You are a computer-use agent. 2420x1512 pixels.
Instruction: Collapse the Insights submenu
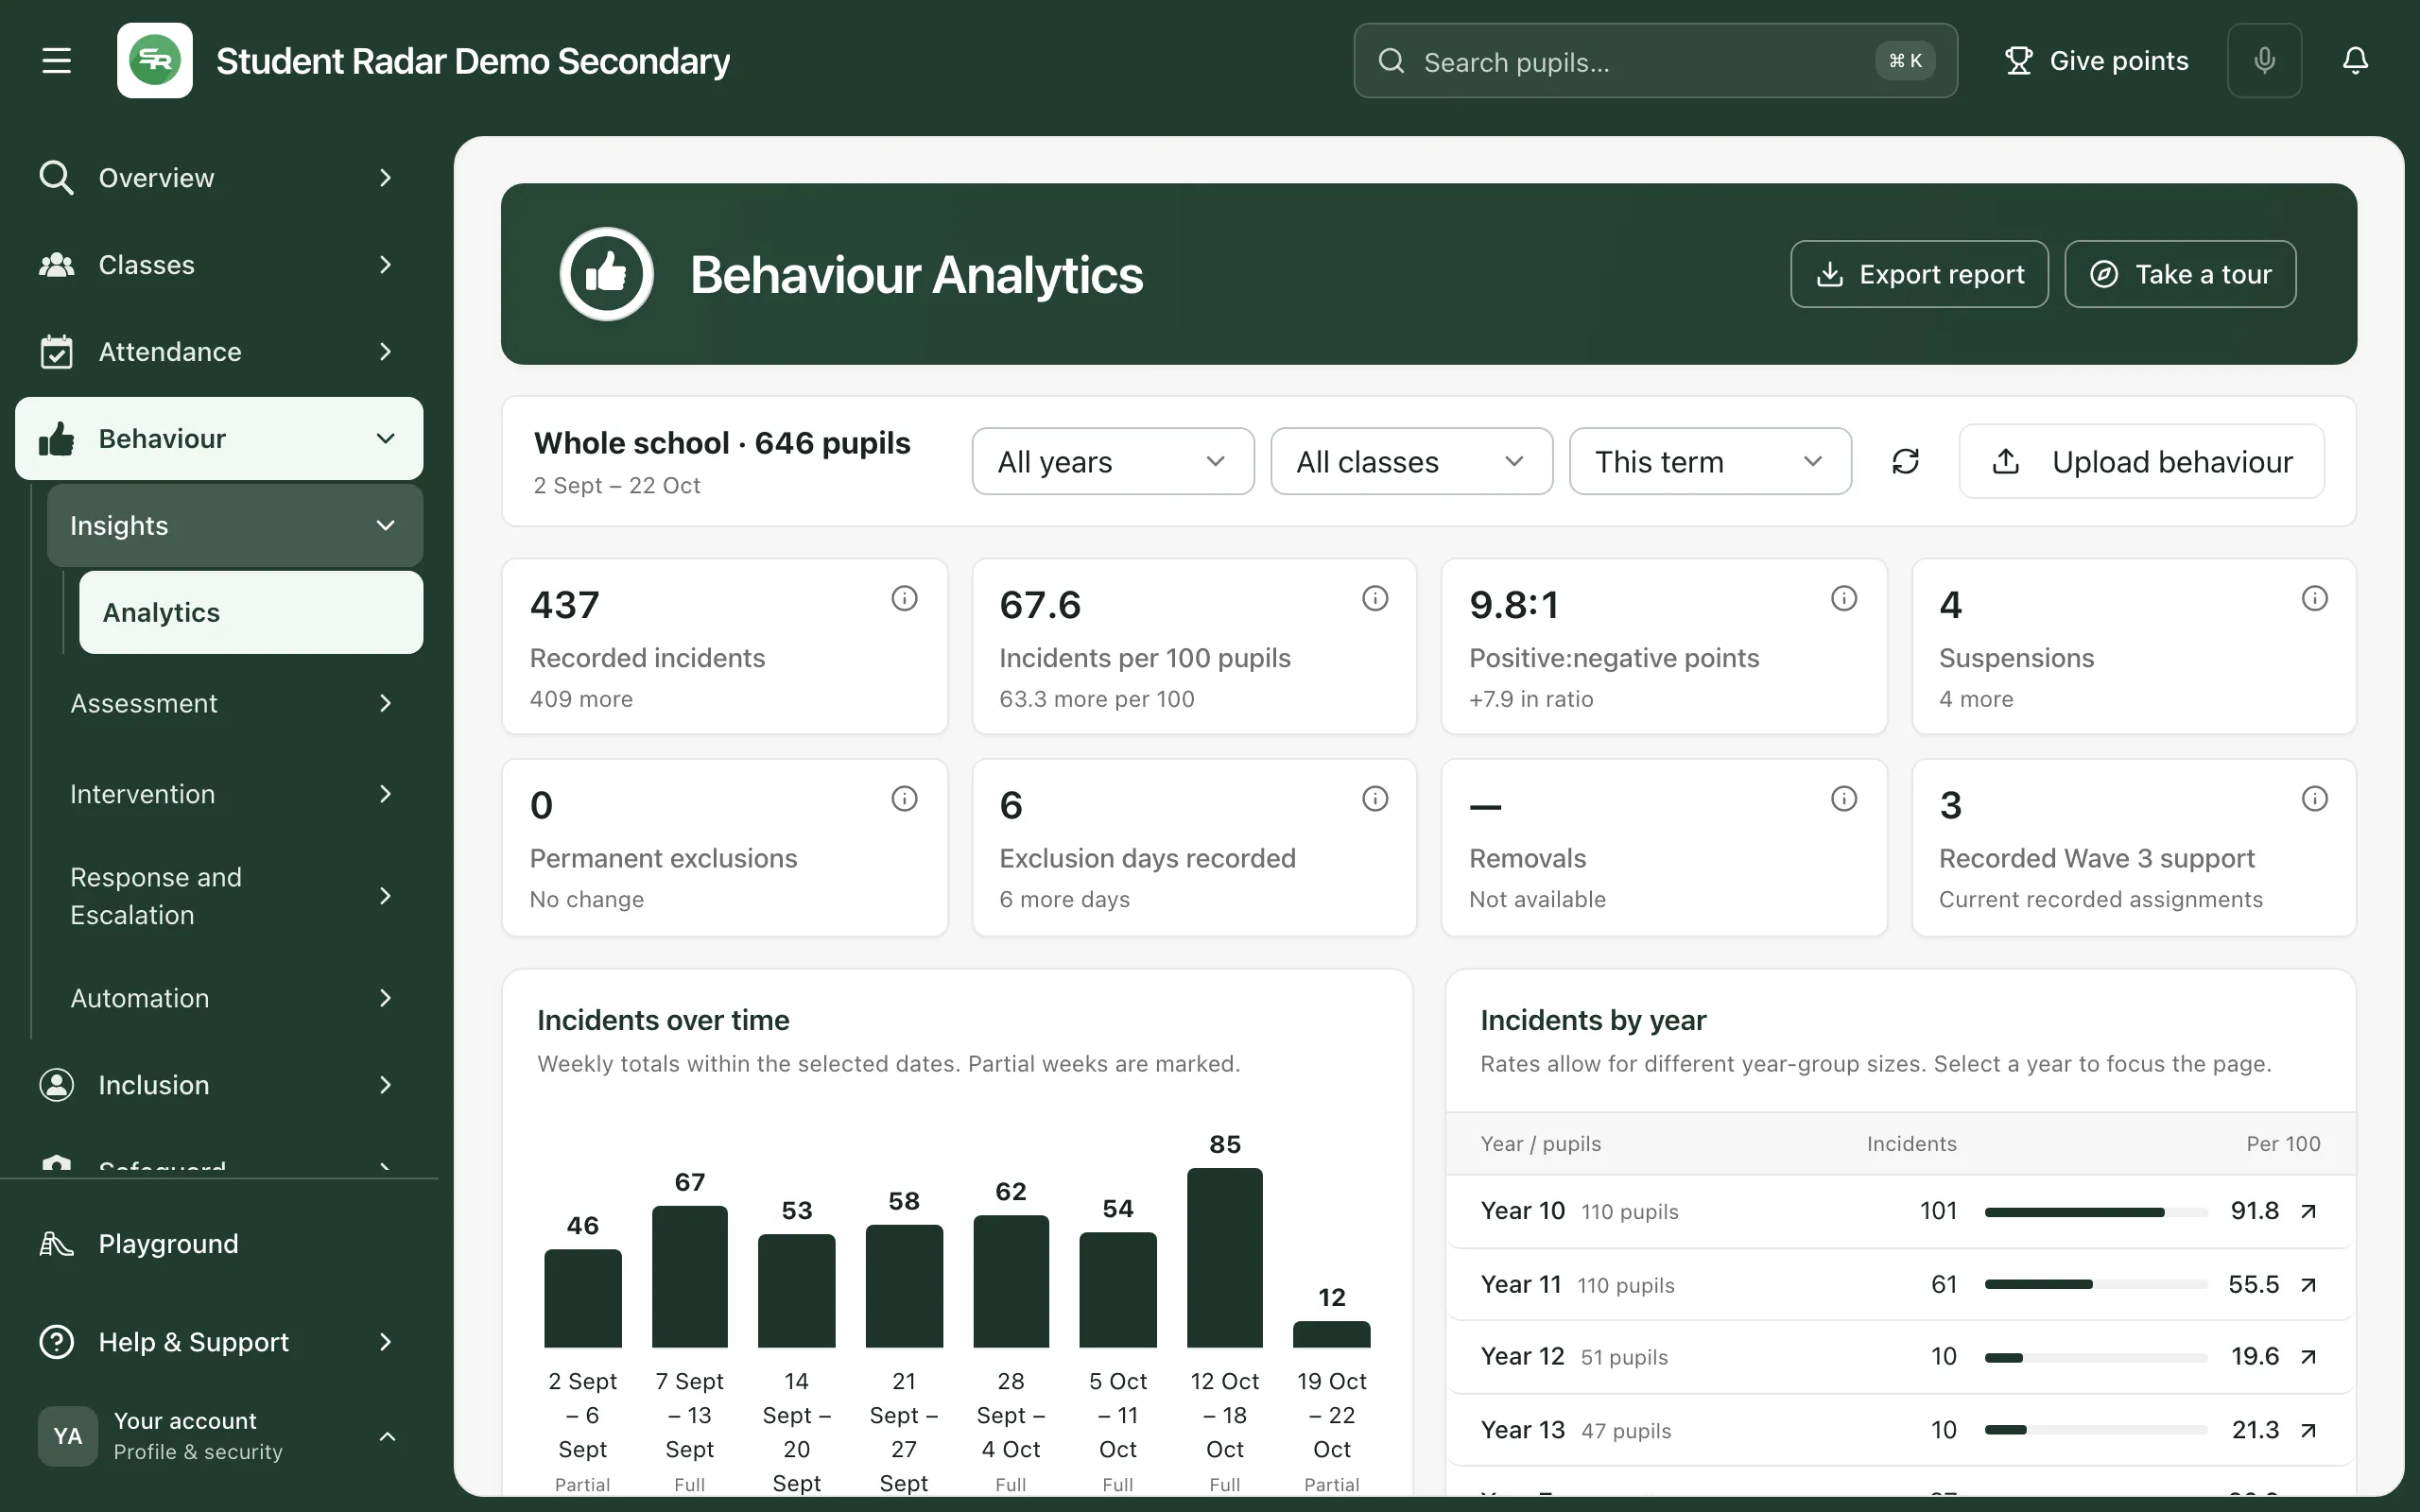(235, 526)
